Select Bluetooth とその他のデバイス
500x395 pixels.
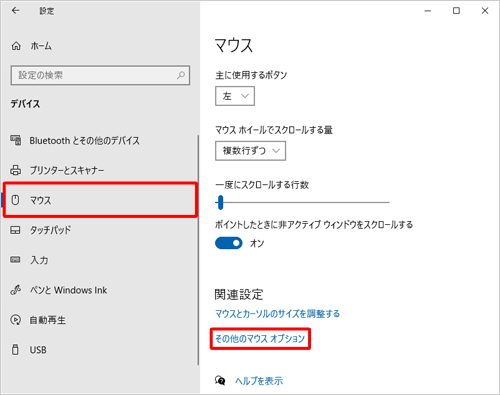click(x=85, y=141)
